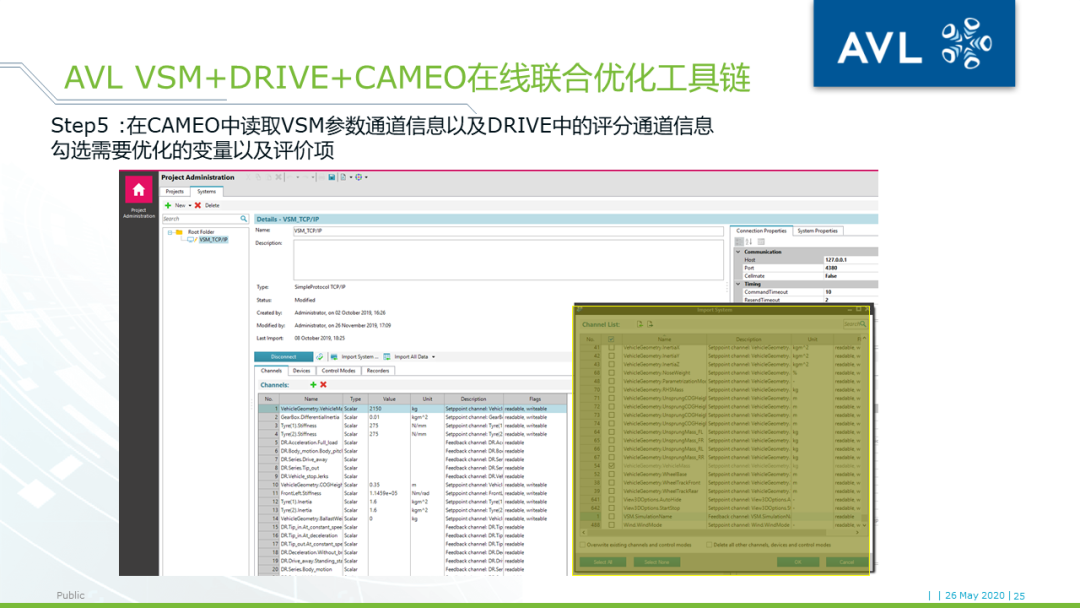Click the red Delete X icon
This screenshot has width=1080, height=608.
coord(198,205)
